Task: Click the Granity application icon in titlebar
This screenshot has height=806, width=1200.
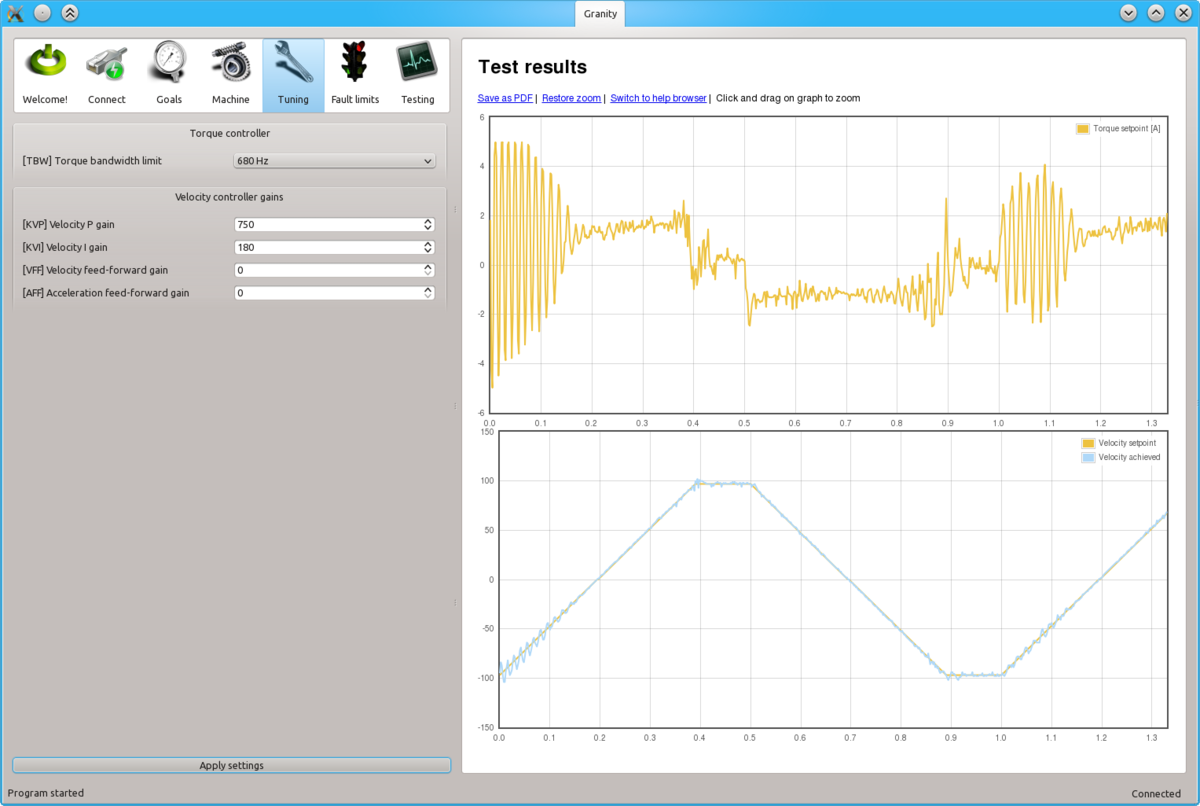Action: [x=13, y=13]
